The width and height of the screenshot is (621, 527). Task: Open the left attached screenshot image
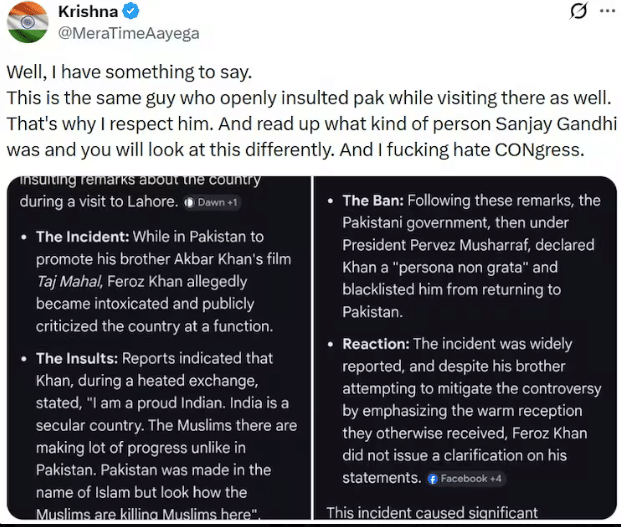click(x=158, y=350)
